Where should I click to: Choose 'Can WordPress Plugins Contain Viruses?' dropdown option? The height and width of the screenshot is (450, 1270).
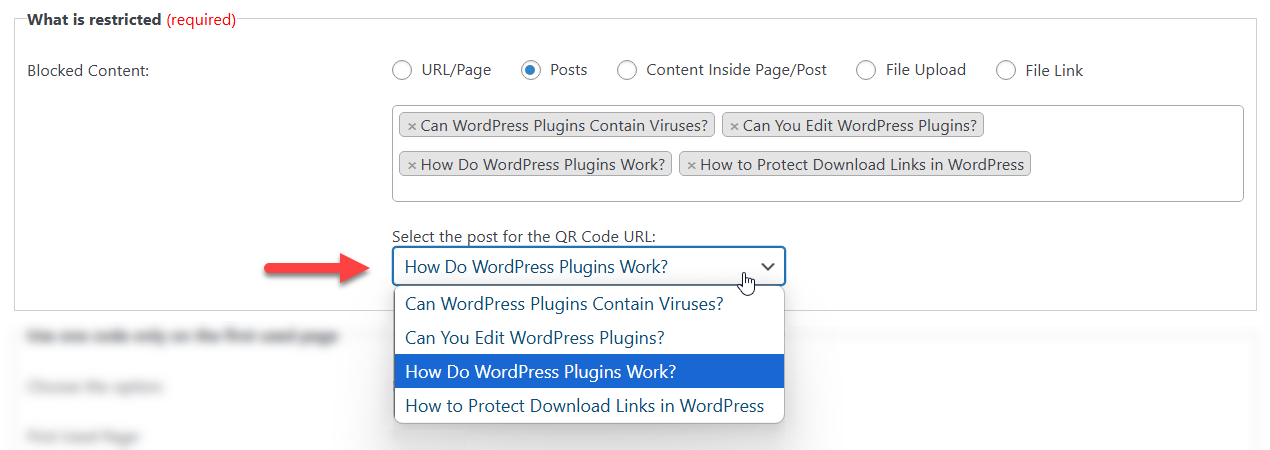pos(589,304)
